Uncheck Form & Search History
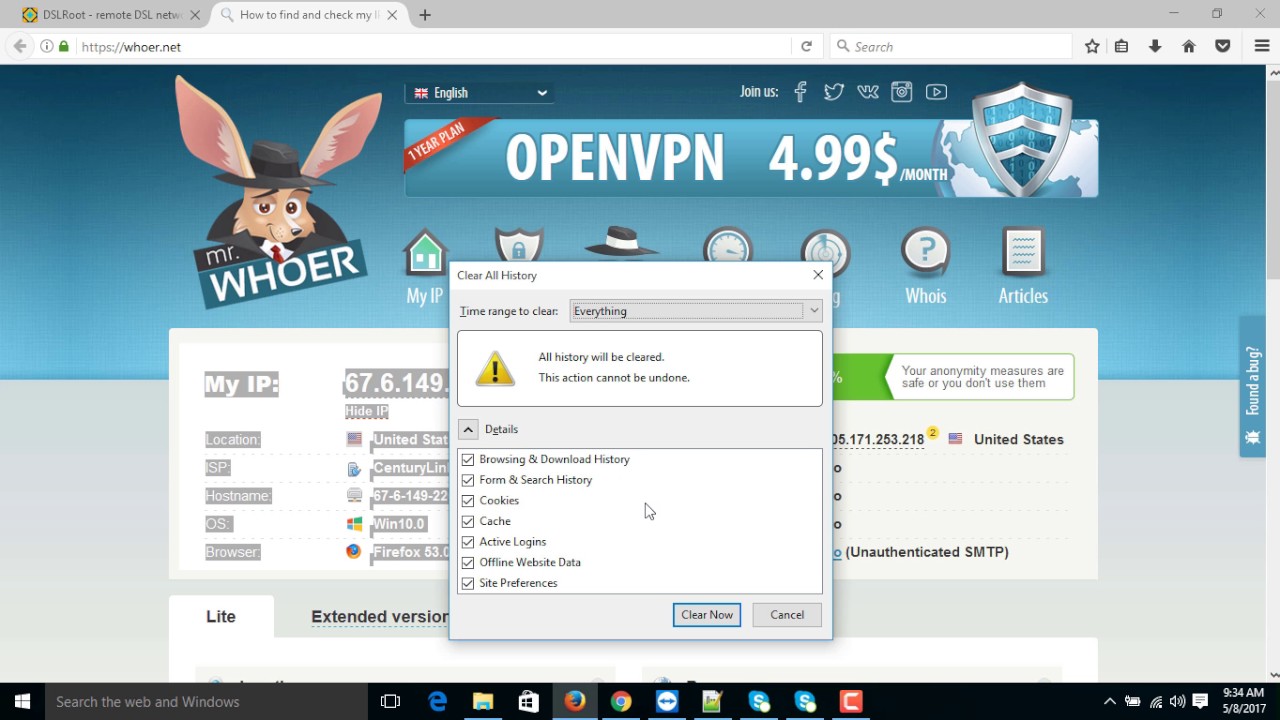The image size is (1280, 720). pyautogui.click(x=468, y=480)
